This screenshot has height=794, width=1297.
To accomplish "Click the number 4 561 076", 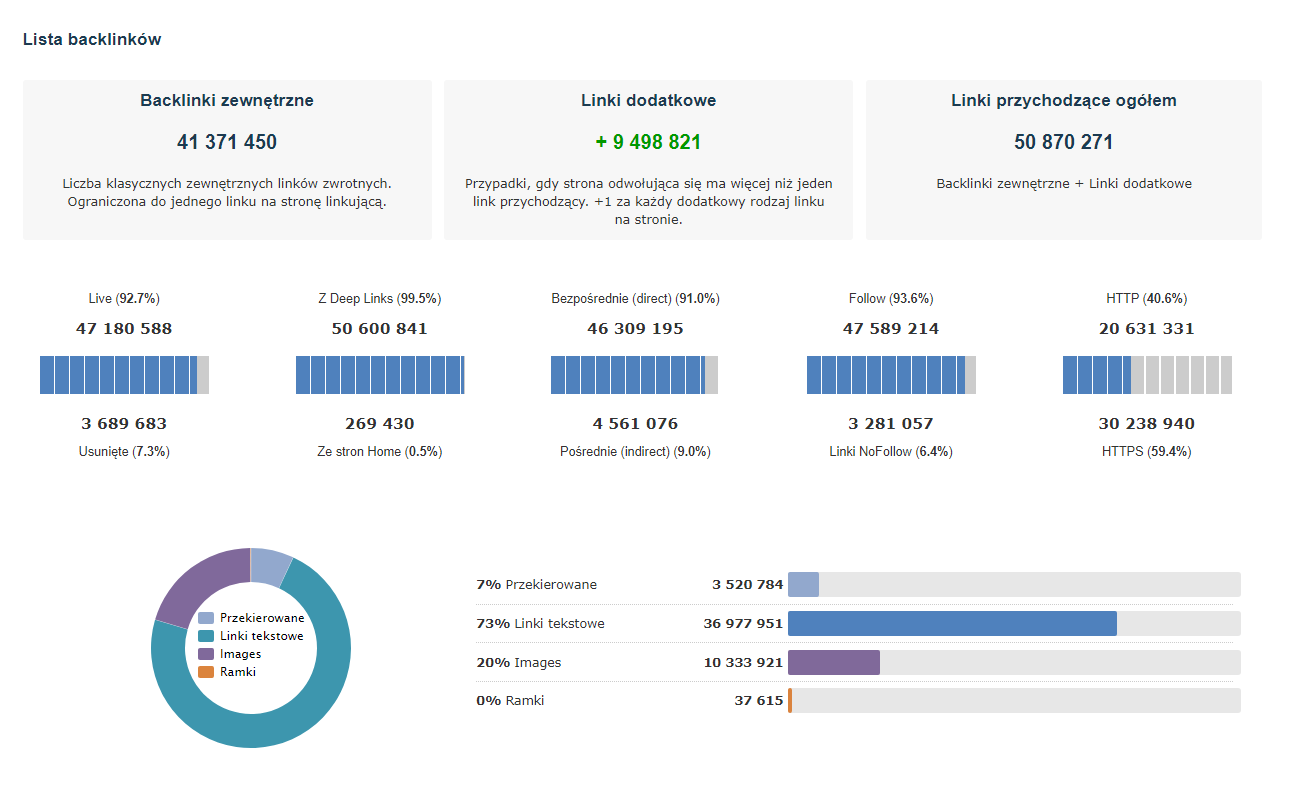I will (635, 424).
